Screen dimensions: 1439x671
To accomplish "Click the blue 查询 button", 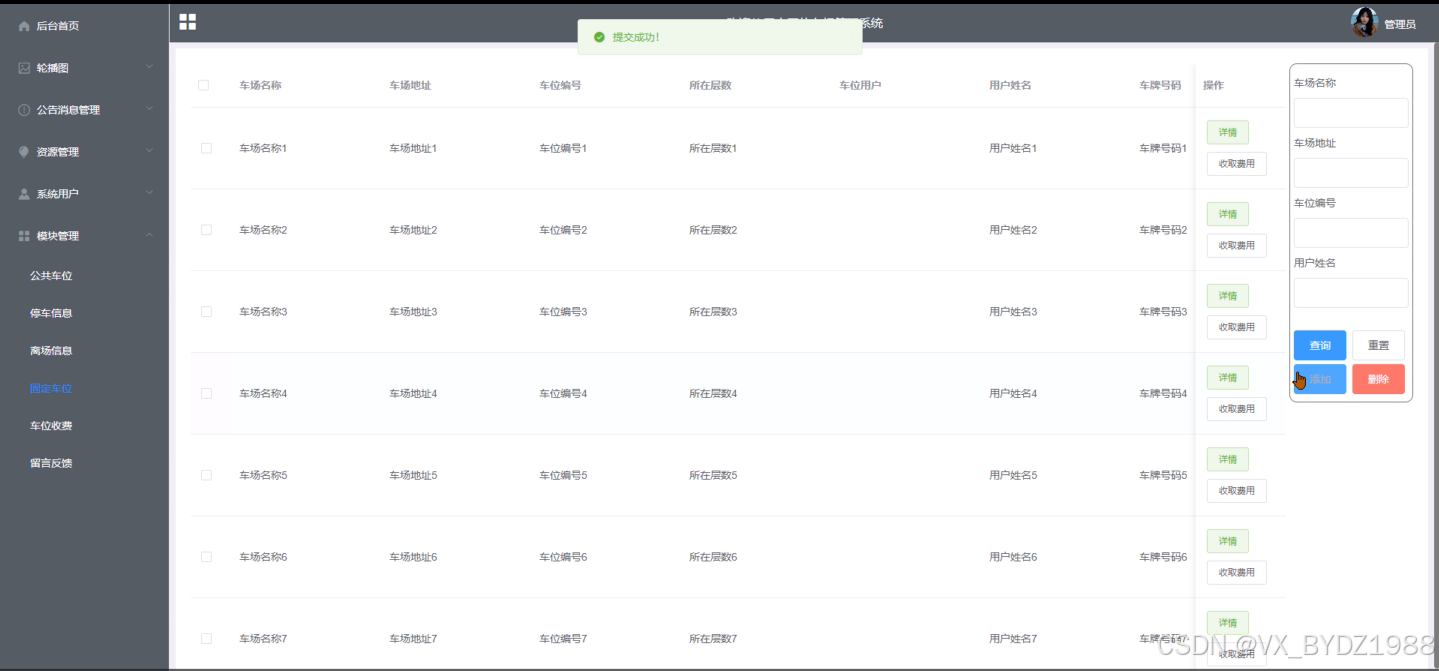I will [x=1320, y=345].
